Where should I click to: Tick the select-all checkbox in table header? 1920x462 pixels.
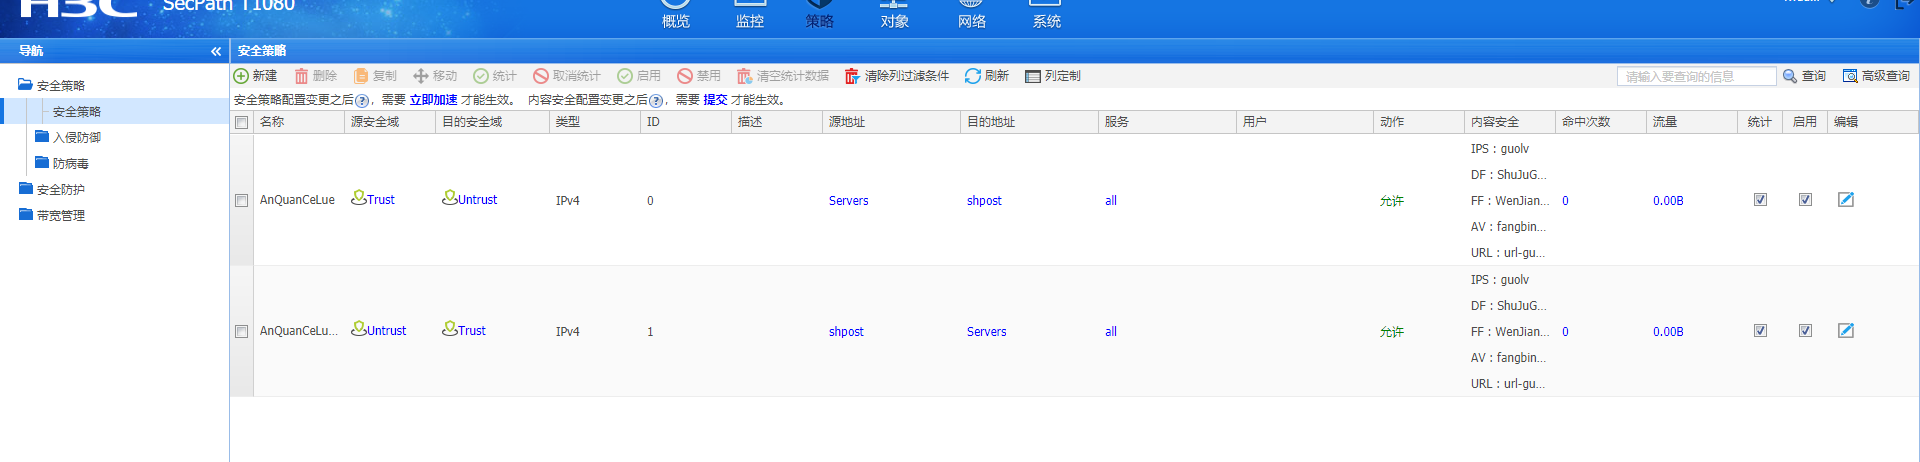click(x=241, y=122)
